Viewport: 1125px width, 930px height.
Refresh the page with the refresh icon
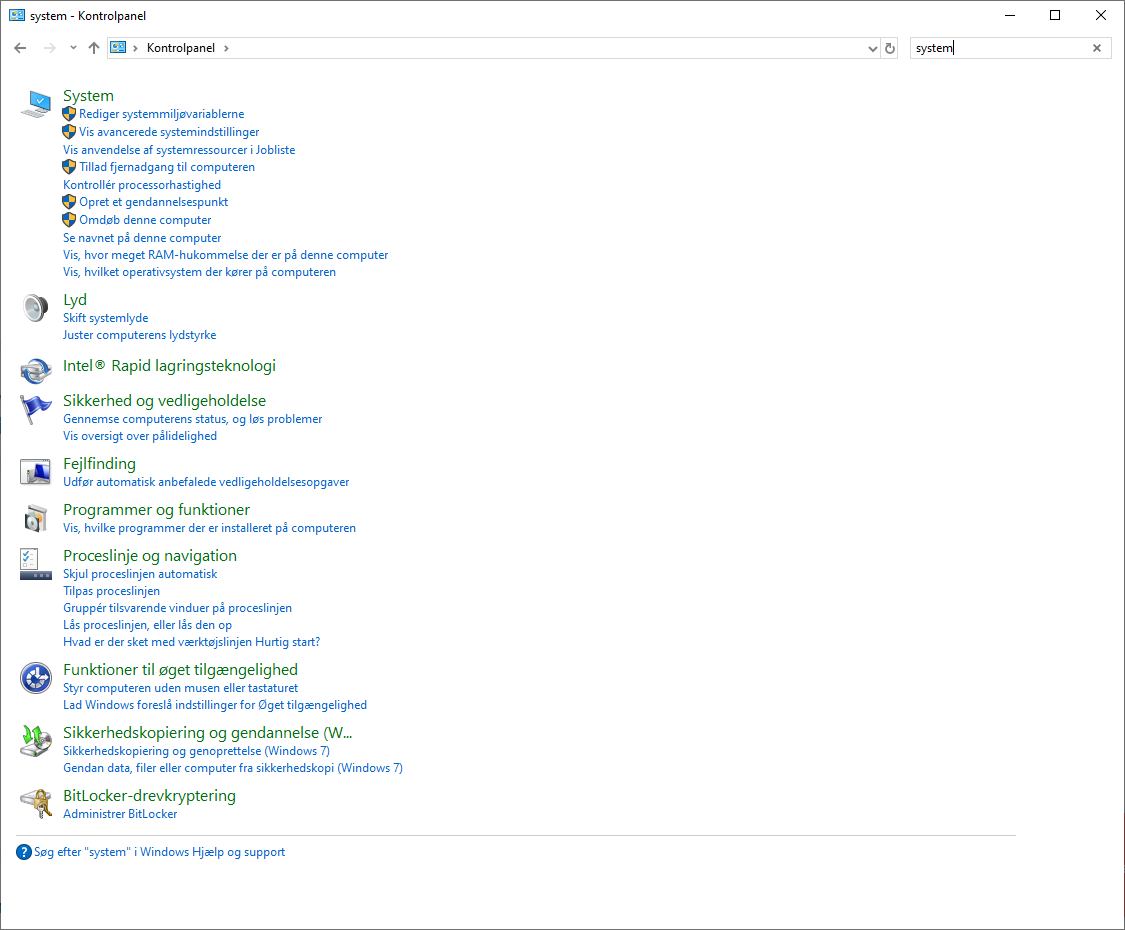coord(889,47)
